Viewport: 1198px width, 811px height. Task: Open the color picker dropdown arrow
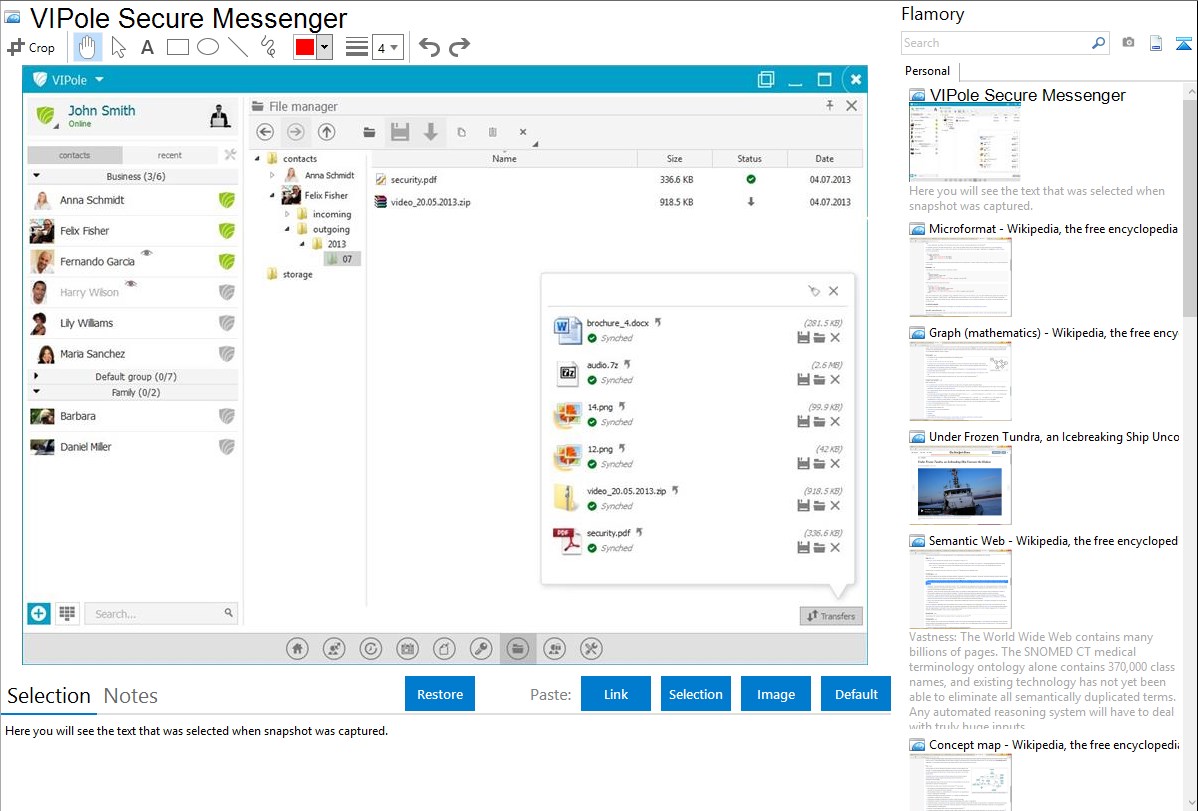pos(325,47)
